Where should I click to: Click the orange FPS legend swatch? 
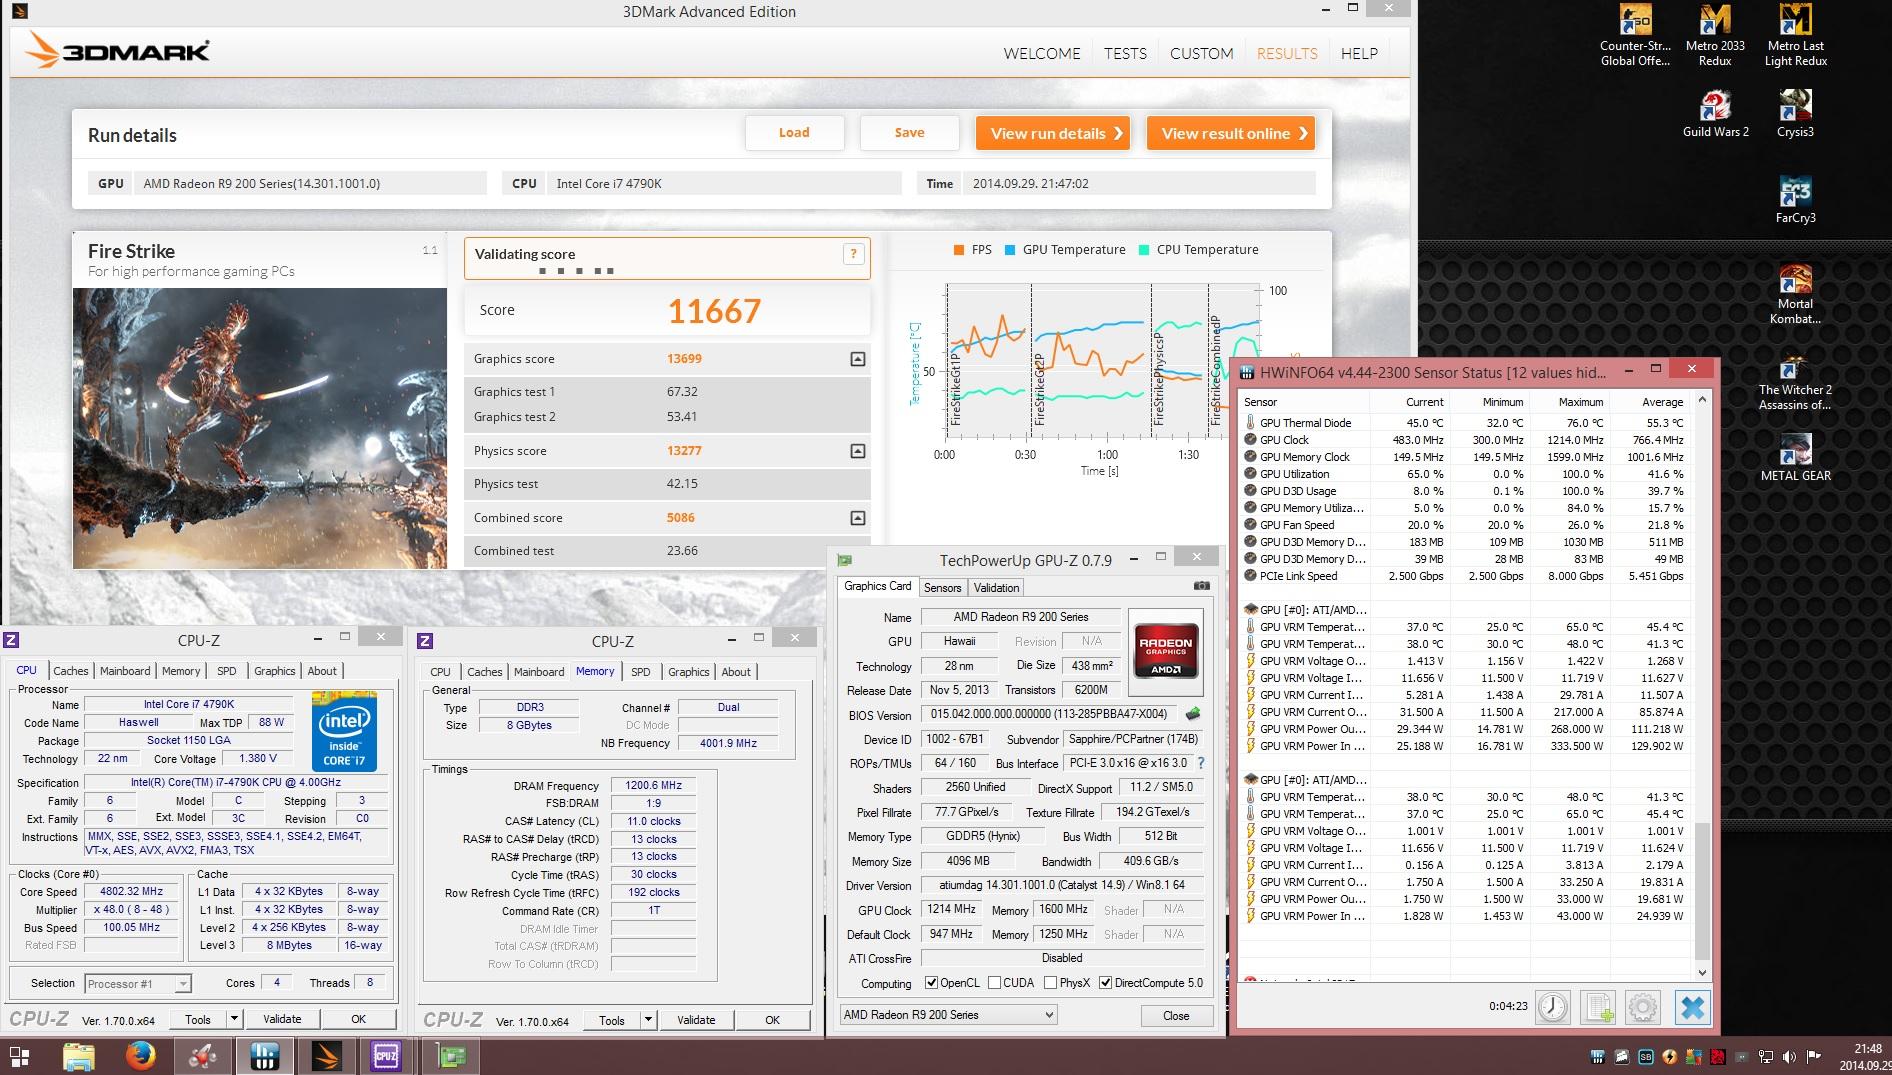[x=958, y=250]
